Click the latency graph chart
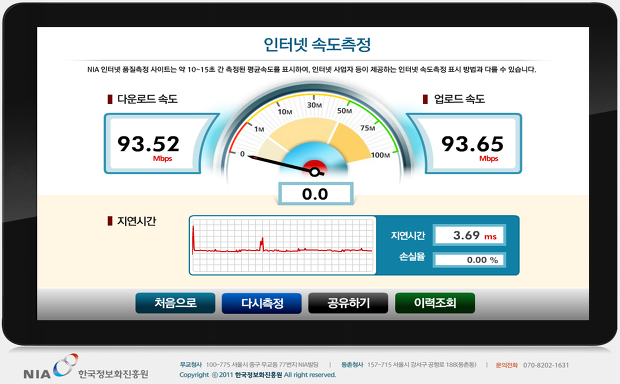 pyautogui.click(x=283, y=245)
